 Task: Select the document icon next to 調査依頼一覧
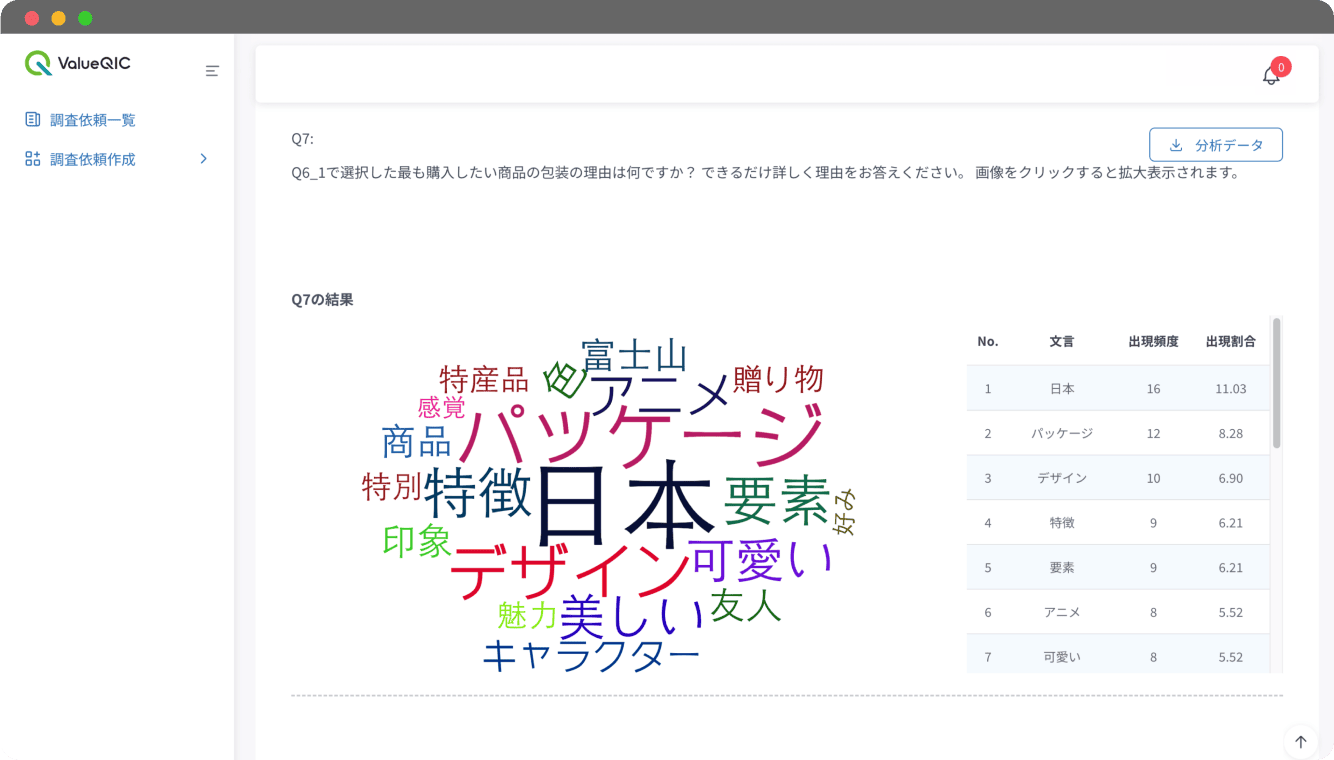point(32,119)
